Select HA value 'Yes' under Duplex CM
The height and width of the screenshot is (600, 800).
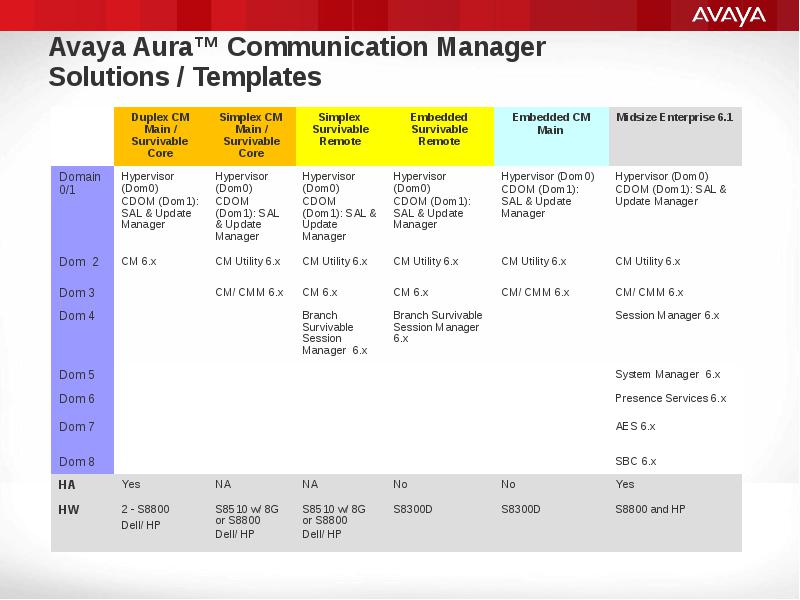(x=131, y=485)
